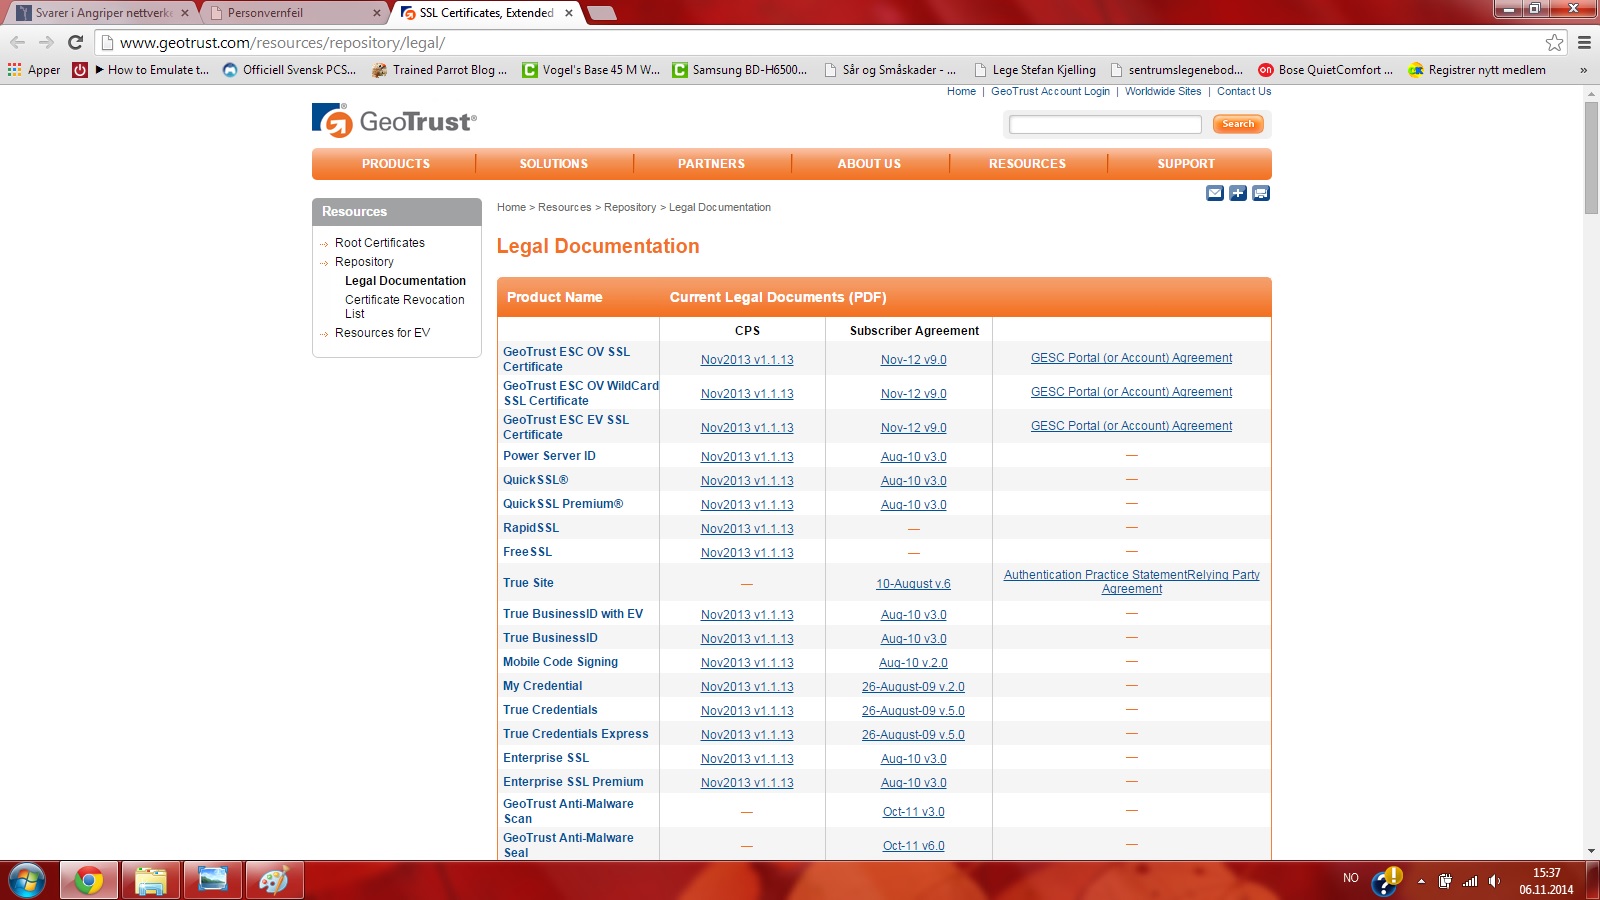Open the PARTNERS navigation menu
The image size is (1600, 900).
coord(712,164)
